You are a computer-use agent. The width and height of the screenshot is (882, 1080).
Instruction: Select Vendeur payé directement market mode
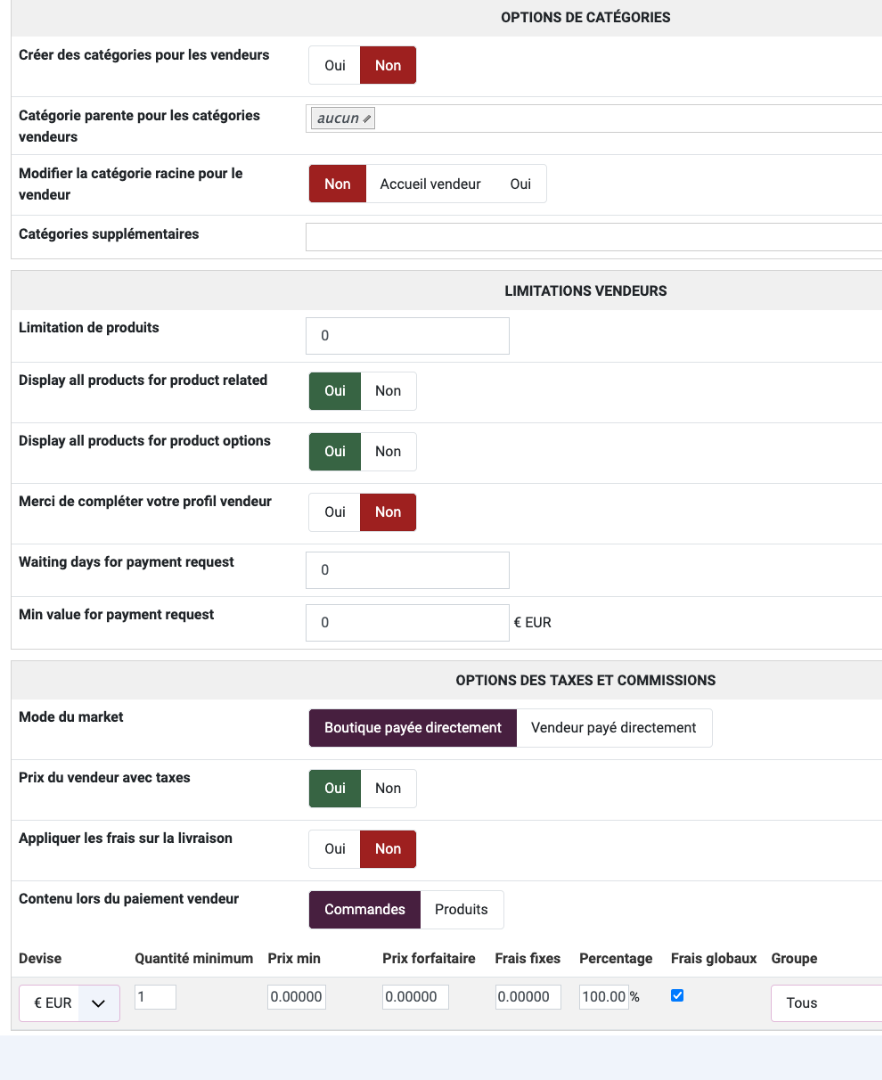(613, 728)
